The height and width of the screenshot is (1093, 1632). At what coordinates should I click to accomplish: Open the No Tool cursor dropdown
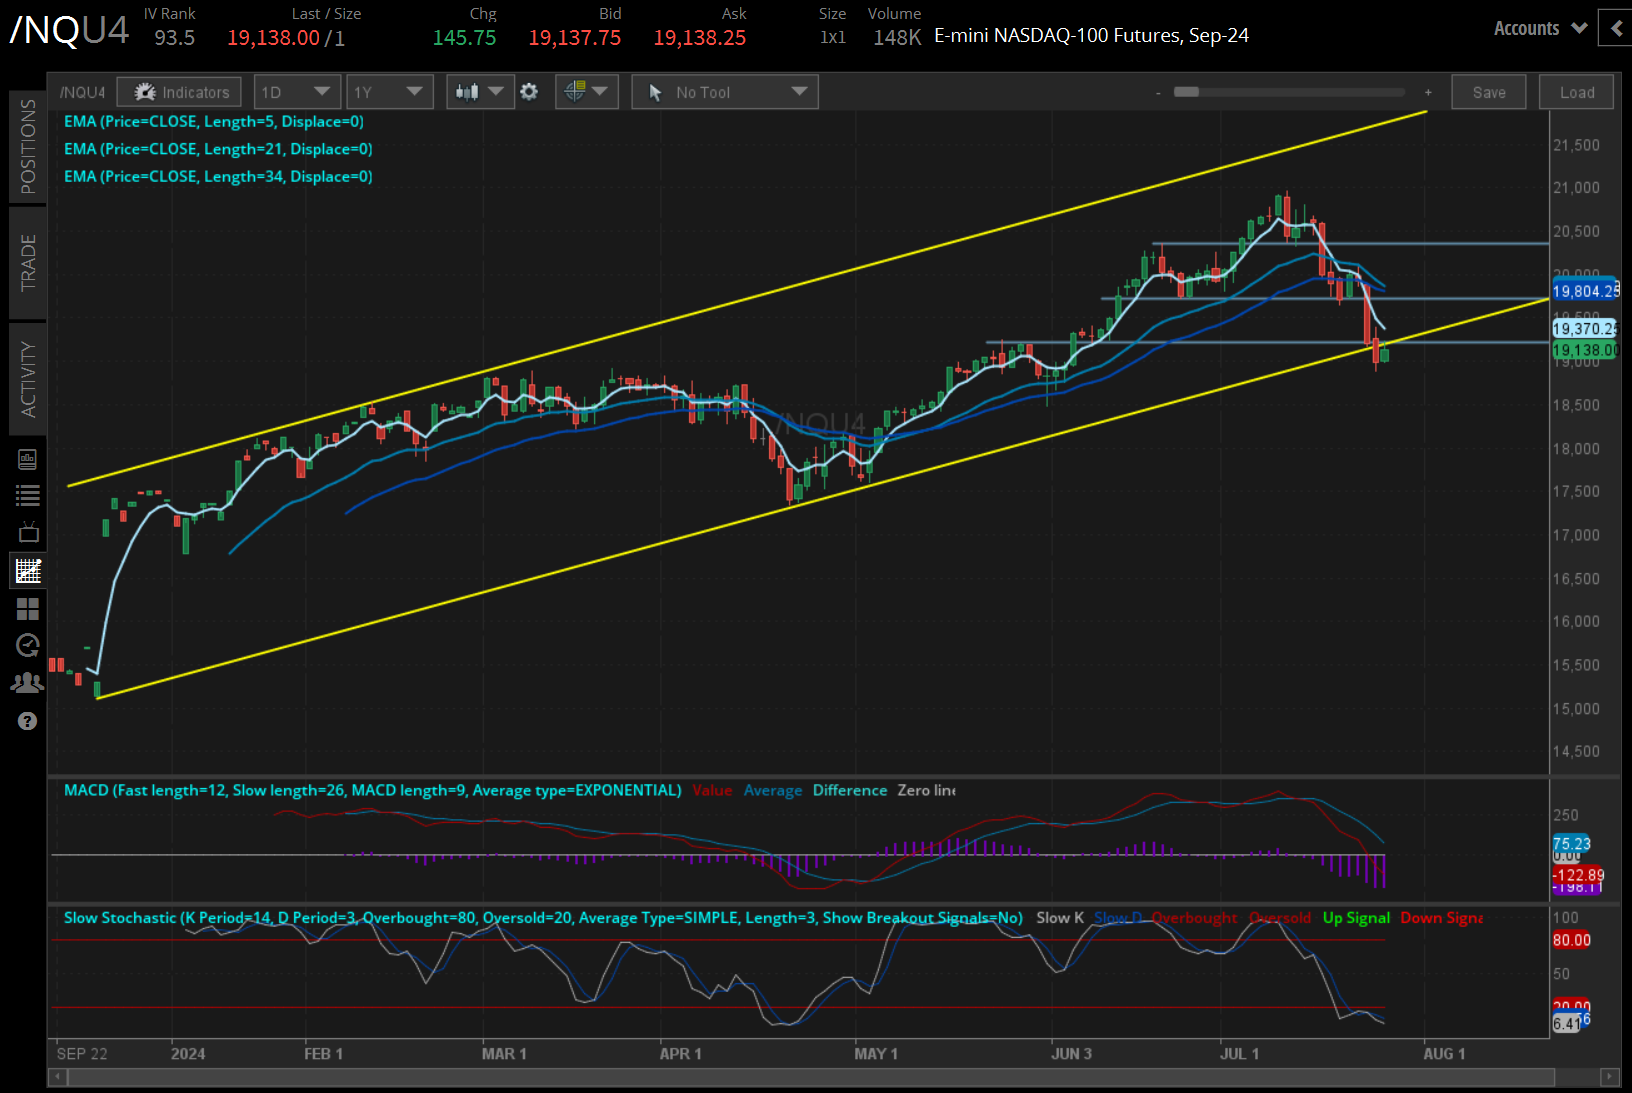[724, 91]
